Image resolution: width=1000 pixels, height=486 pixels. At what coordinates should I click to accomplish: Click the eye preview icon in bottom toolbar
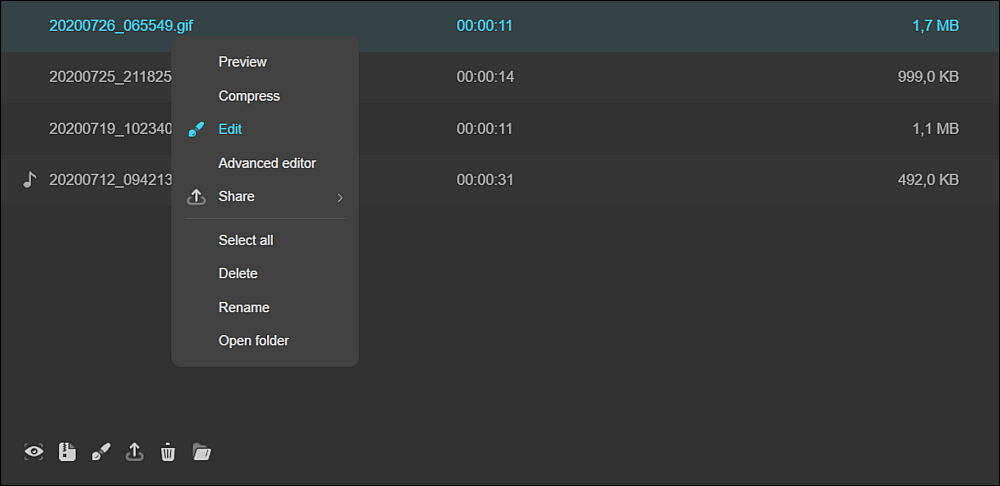tap(34, 452)
